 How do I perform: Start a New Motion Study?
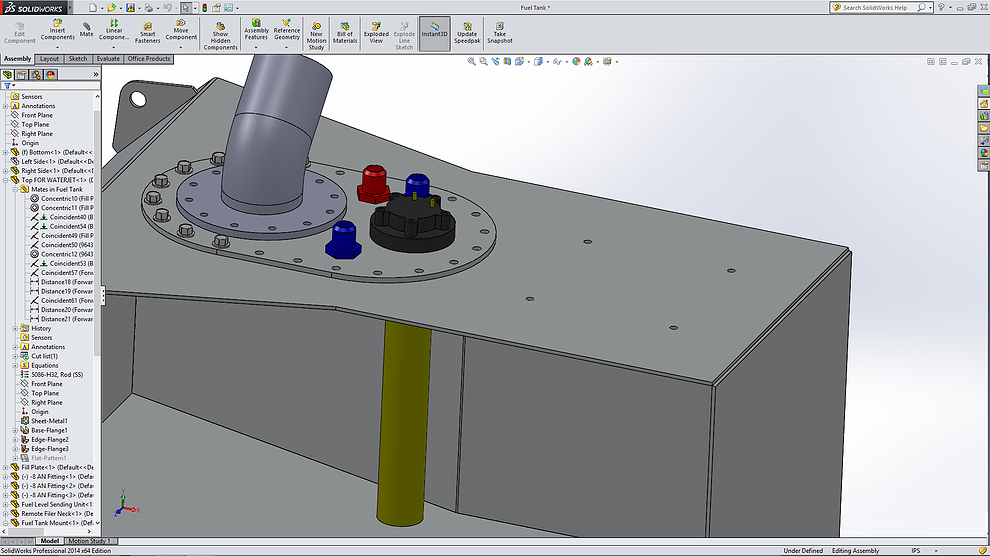[x=316, y=32]
